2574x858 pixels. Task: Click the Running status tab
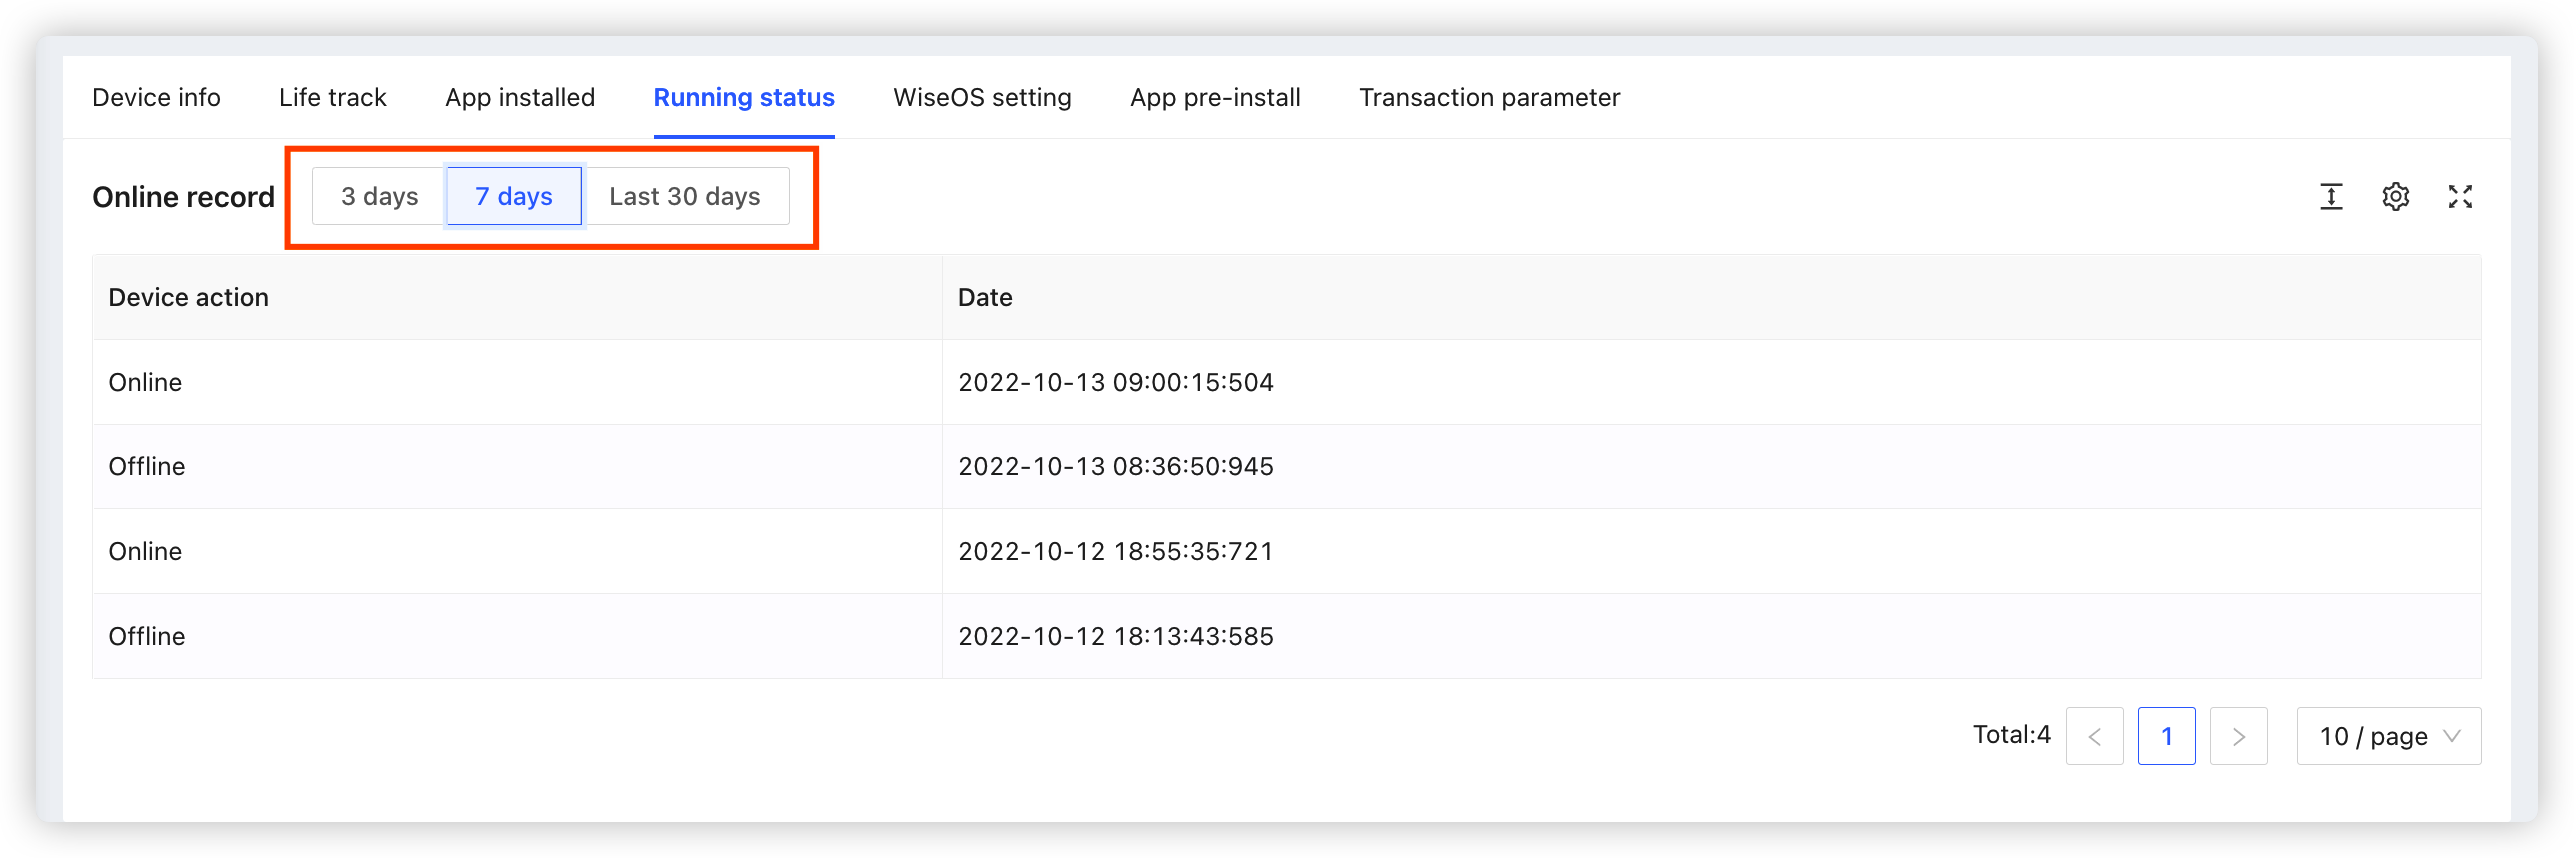(744, 97)
